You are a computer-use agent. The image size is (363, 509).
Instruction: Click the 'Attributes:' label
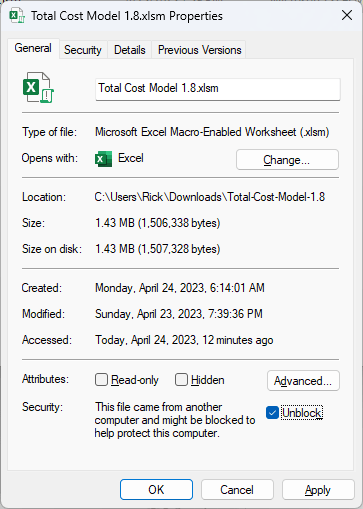click(45, 379)
